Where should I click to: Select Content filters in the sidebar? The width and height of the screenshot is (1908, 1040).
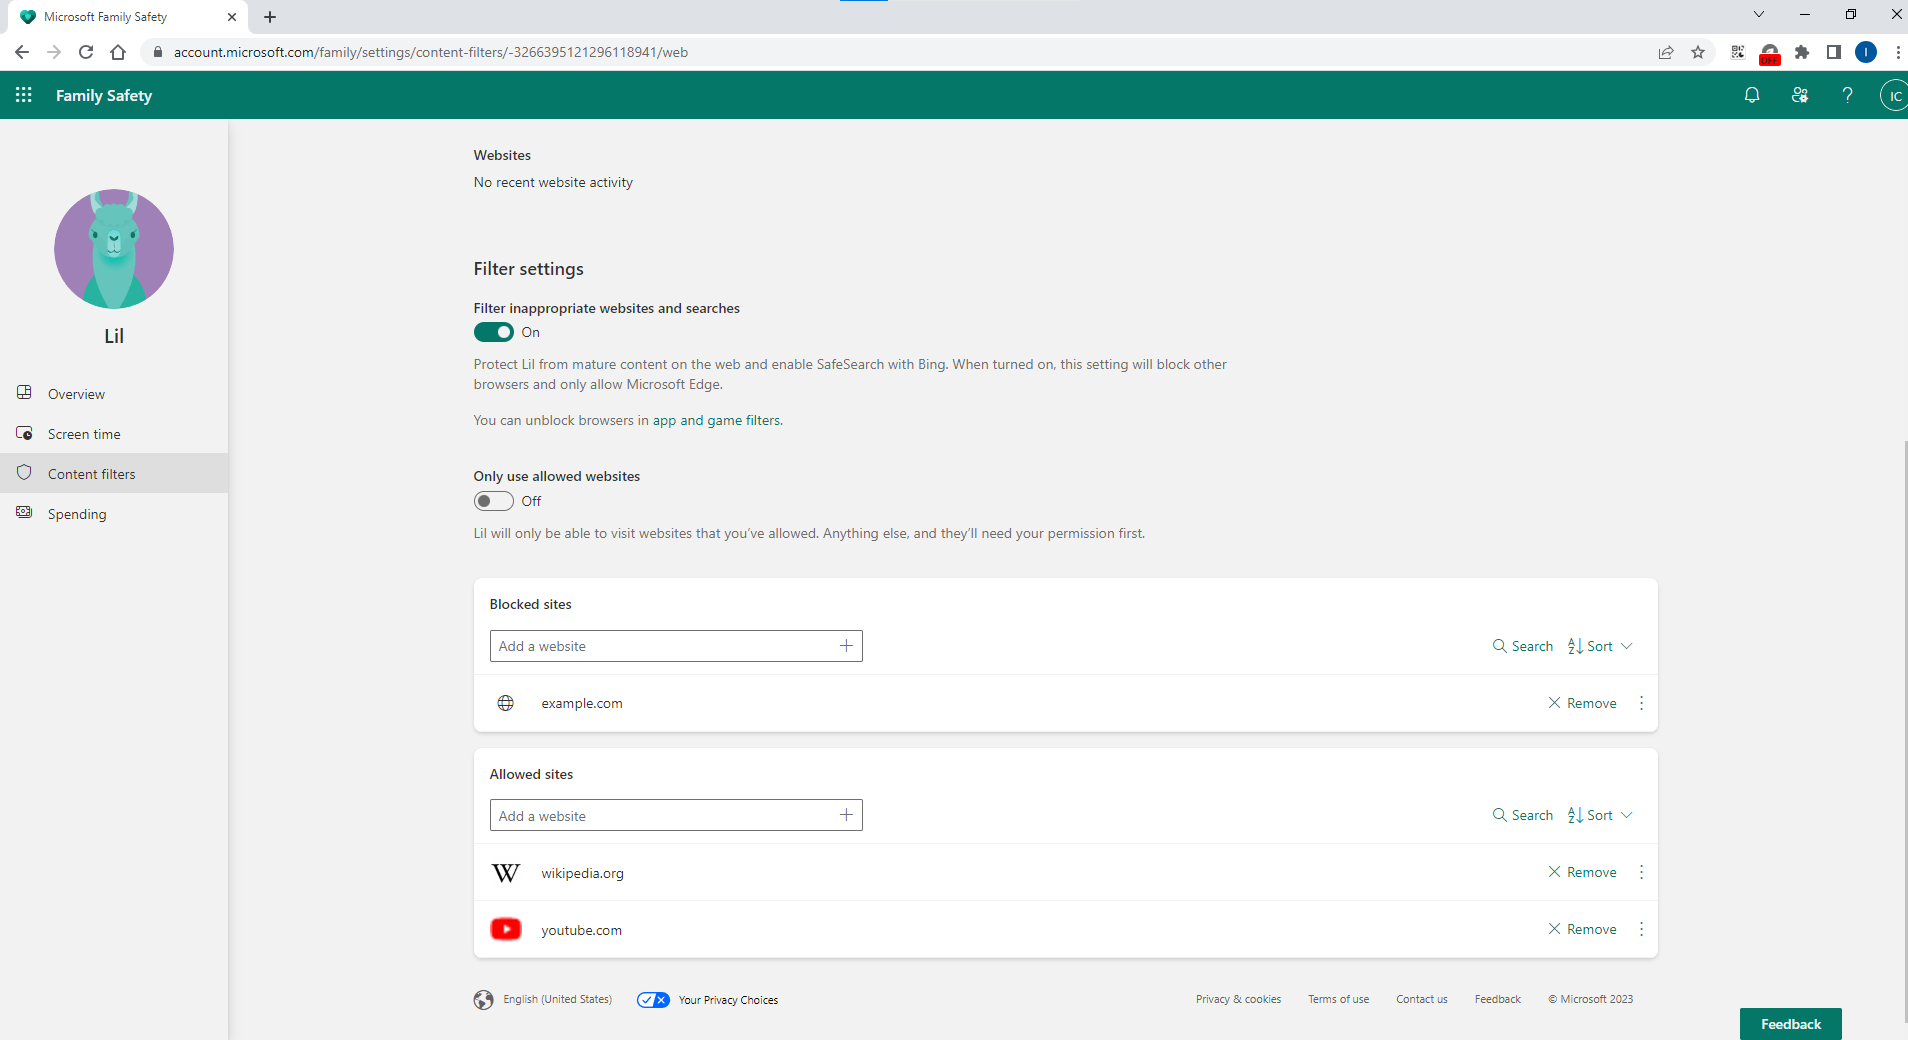pos(114,473)
